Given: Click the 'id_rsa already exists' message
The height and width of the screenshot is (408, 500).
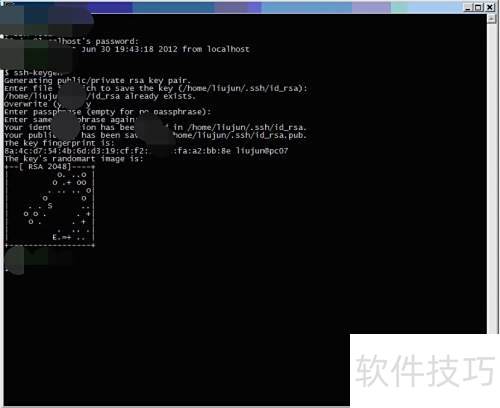Looking at the screenshot, I should click(x=141, y=96).
